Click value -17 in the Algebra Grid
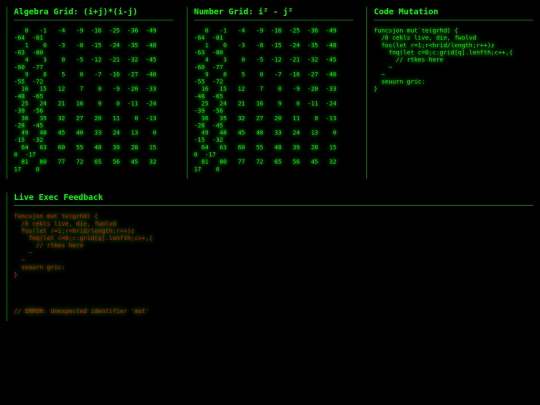The image size is (540, 405). [x=30, y=155]
